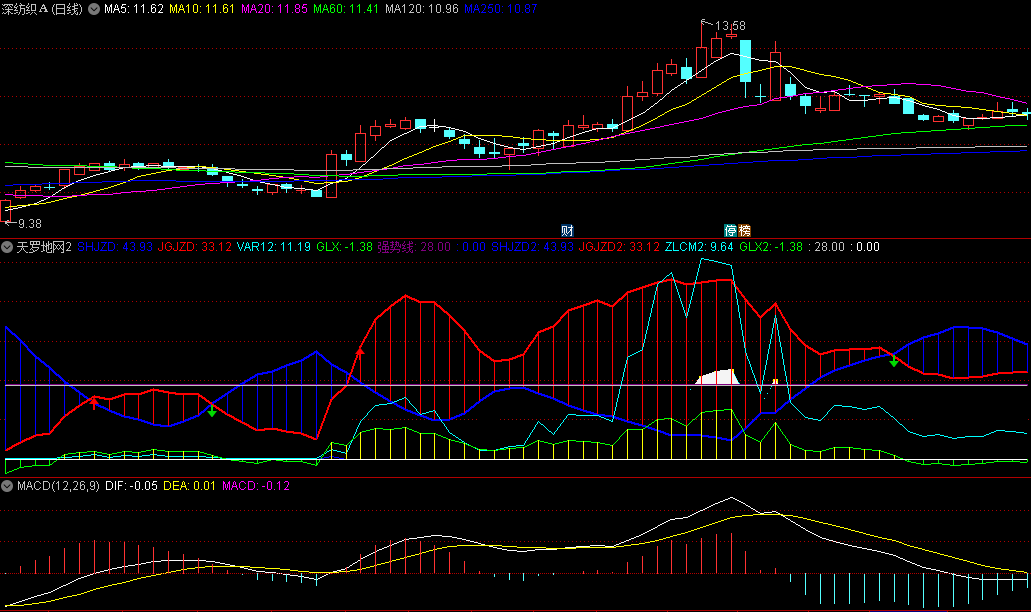
Task: Click the first green down-arrow sell signal
Action: tap(212, 411)
